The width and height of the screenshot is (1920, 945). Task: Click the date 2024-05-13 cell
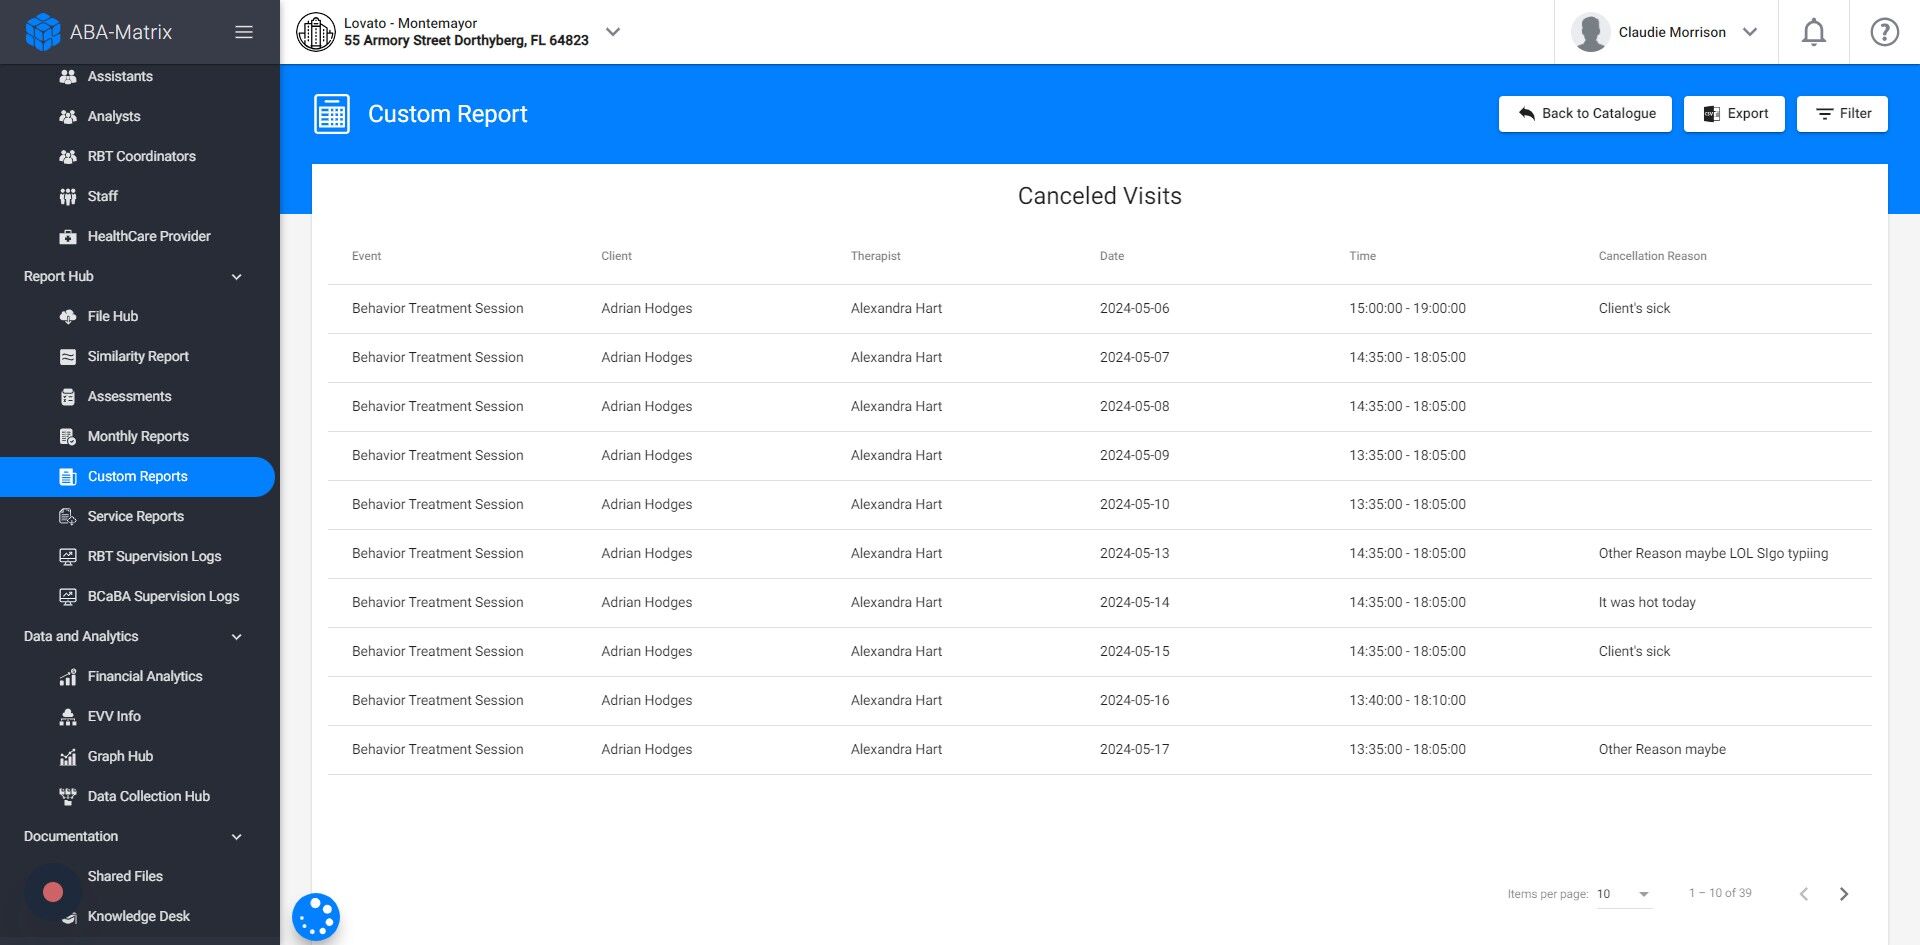(x=1134, y=554)
